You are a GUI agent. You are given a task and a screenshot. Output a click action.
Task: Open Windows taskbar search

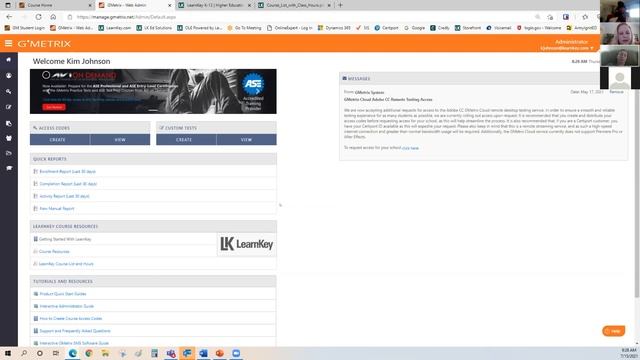(x=24, y=353)
